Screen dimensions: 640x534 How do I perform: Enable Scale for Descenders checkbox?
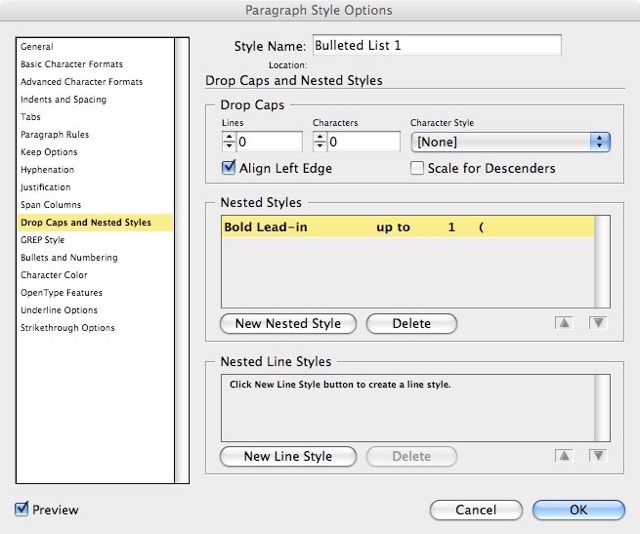pos(417,168)
